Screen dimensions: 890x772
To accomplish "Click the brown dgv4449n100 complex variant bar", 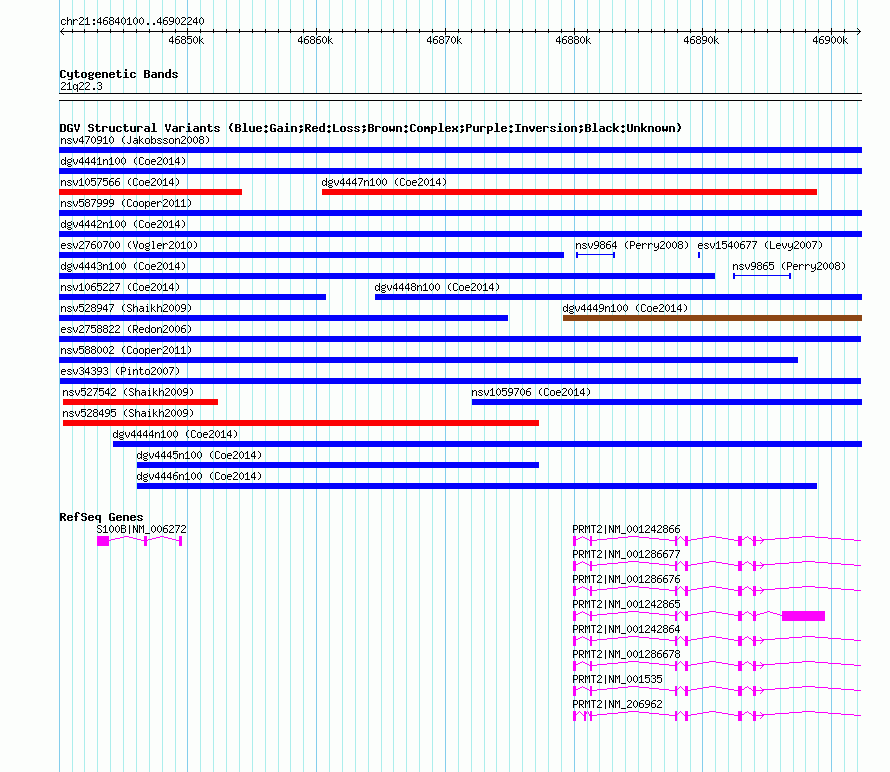I will coord(712,318).
